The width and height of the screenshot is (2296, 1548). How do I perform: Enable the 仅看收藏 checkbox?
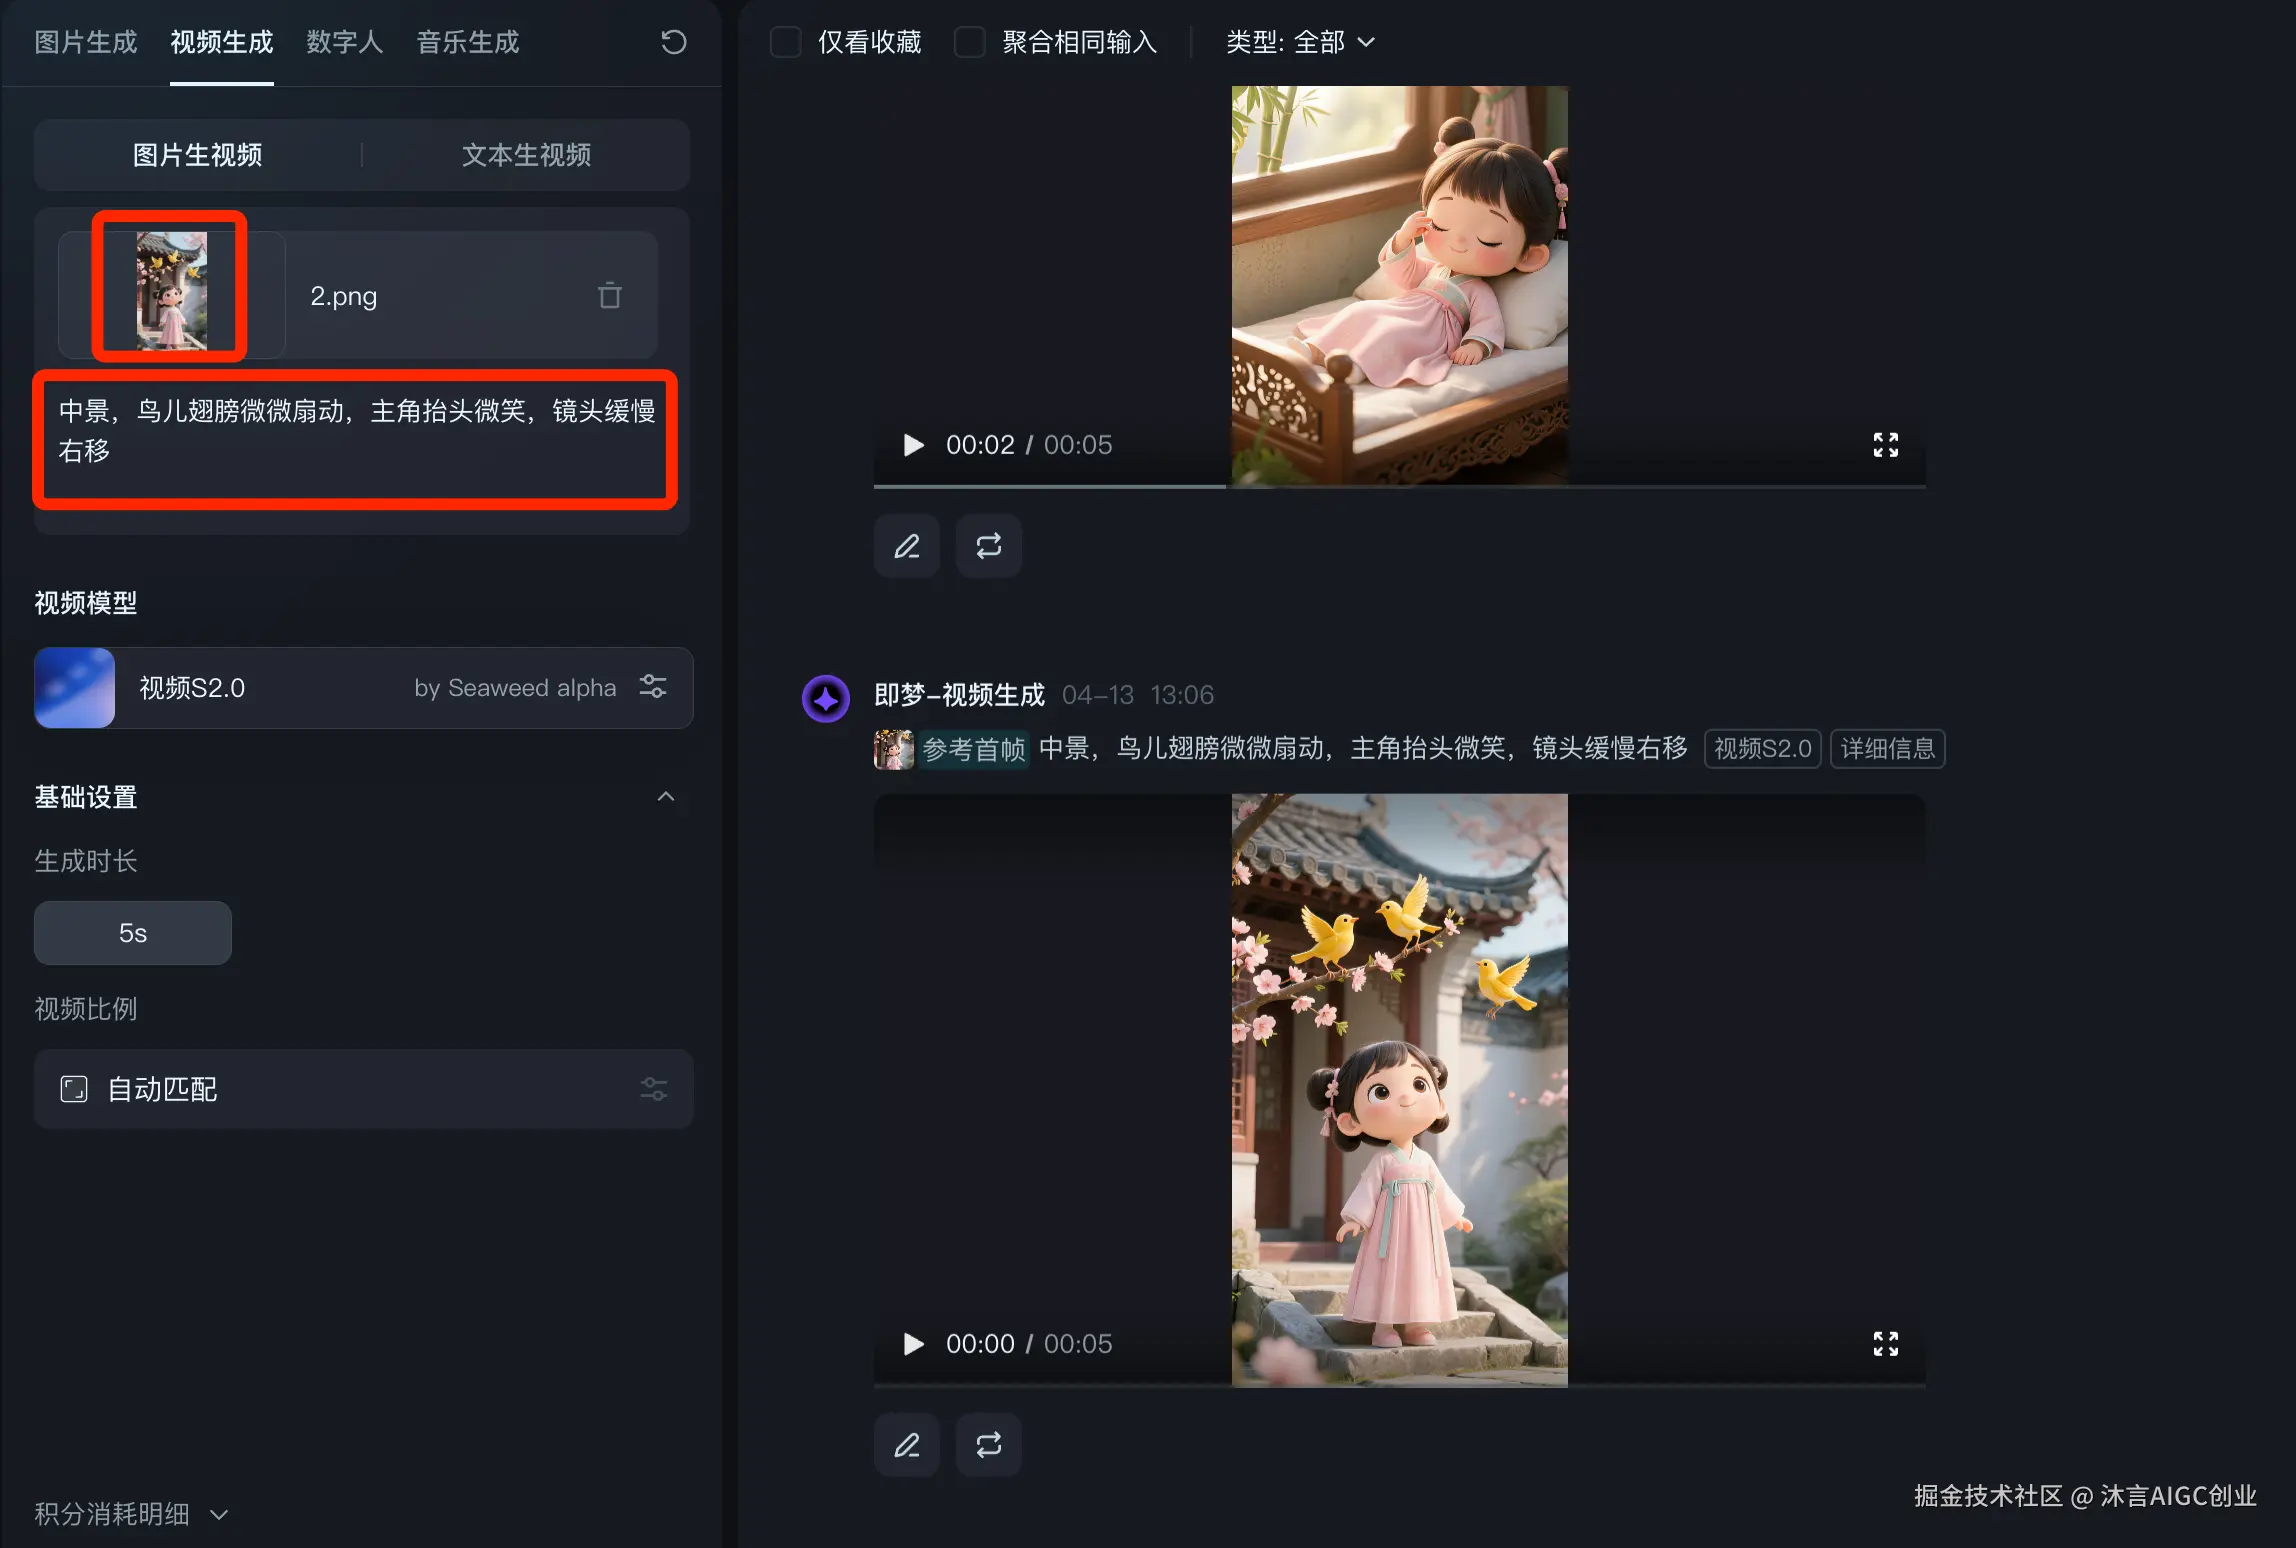786,42
